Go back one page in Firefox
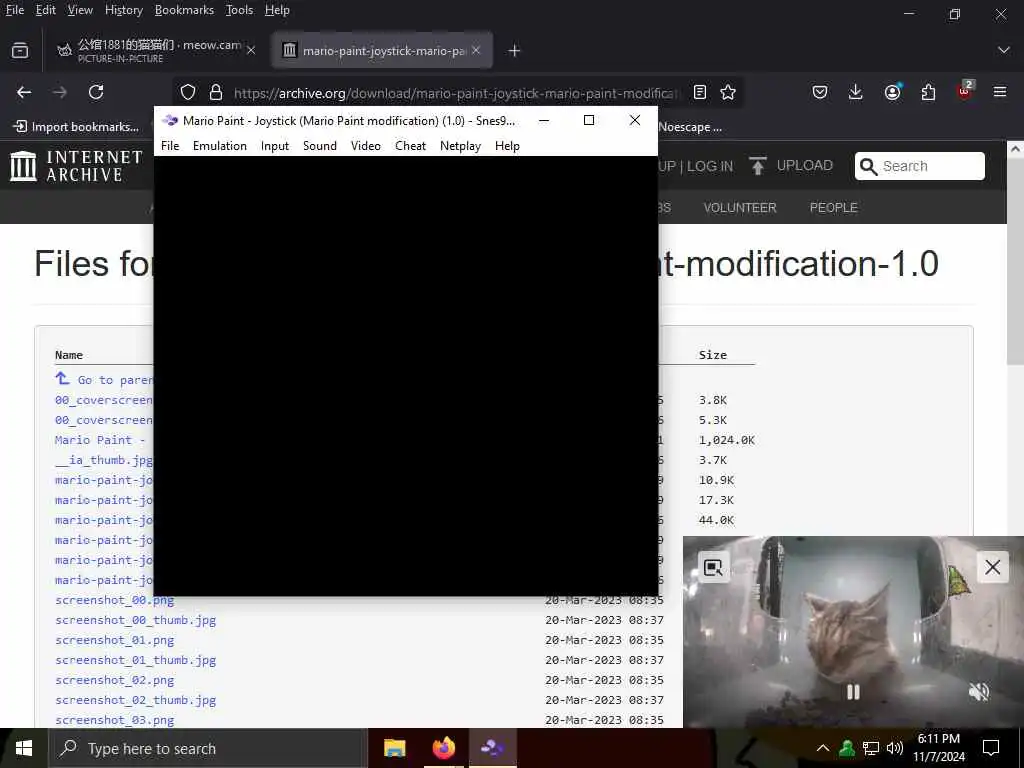 tap(24, 92)
